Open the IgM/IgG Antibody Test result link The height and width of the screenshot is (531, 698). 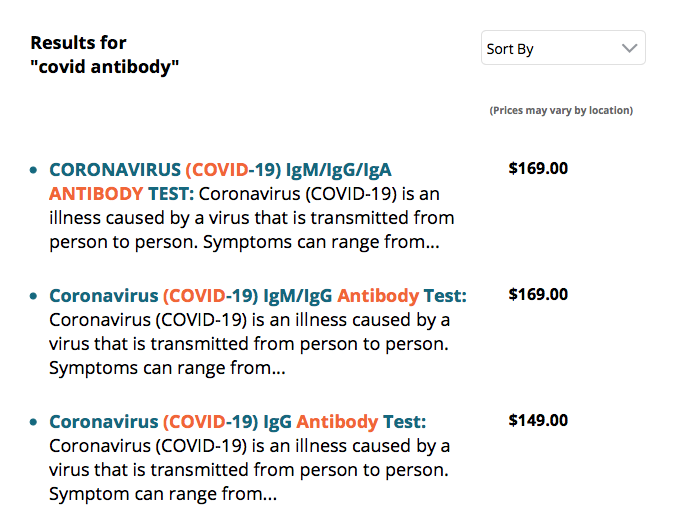258,296
